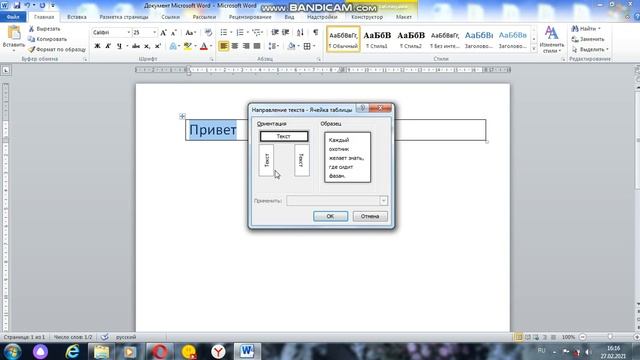
Task: Select the Без интервала style
Action: pos(445,39)
